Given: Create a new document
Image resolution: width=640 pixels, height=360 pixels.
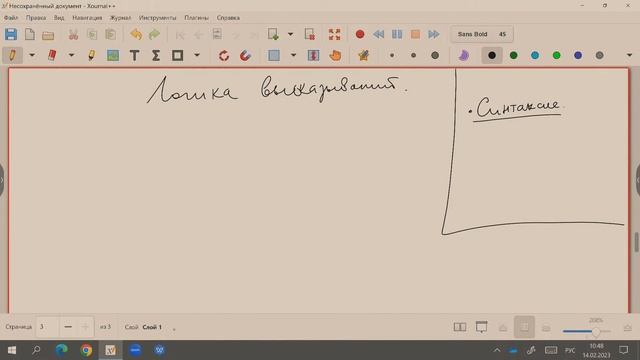Looking at the screenshot, I should coord(29,34).
